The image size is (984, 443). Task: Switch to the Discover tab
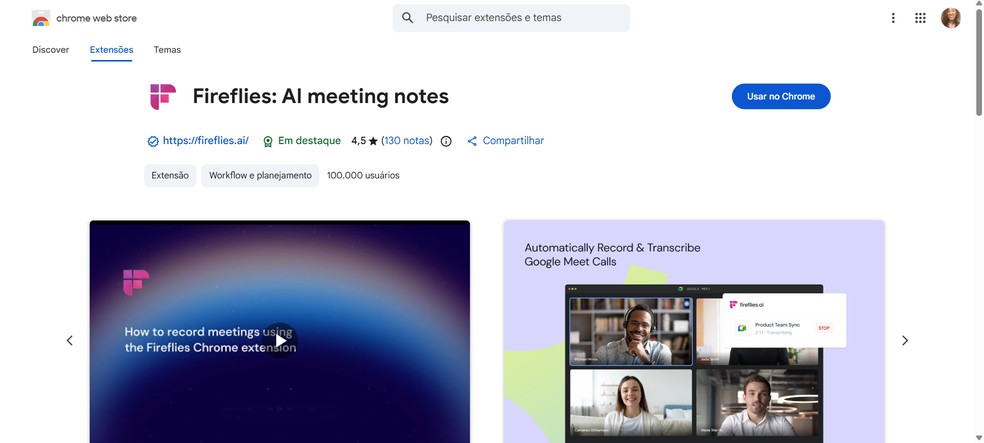pos(51,50)
